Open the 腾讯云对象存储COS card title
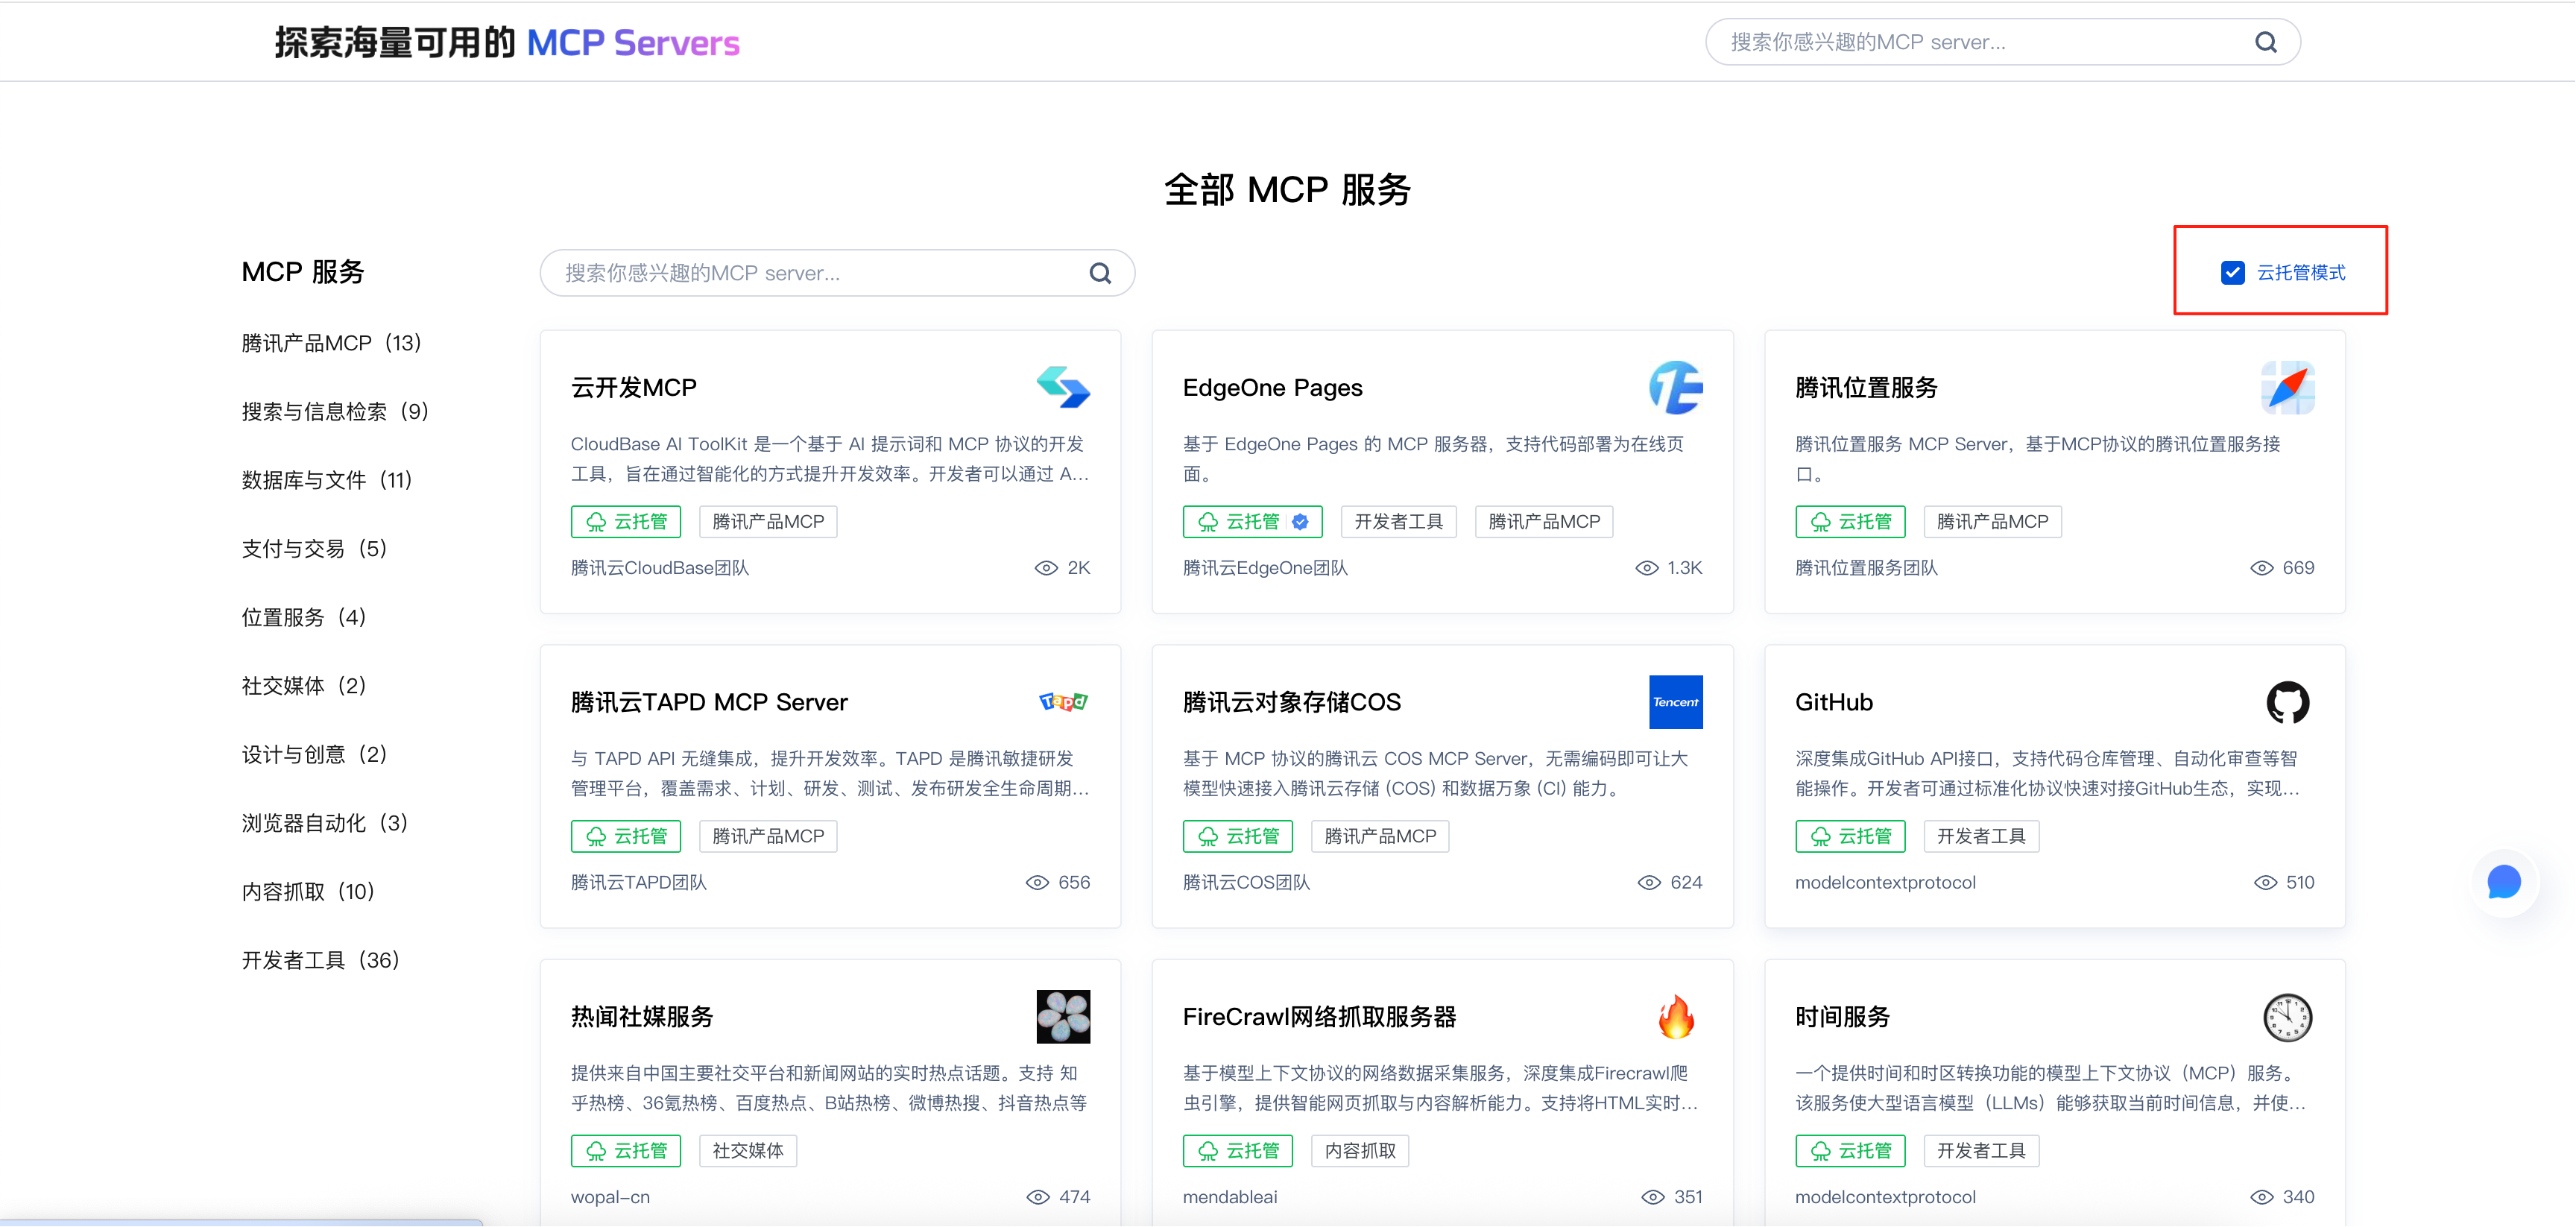This screenshot has width=2576, height=1227. point(1291,702)
